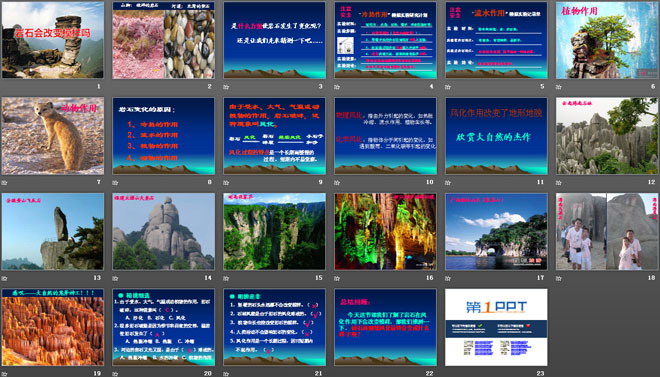Select slide 22 summary text thumbnail
The height and width of the screenshot is (377, 660).
[x=386, y=327]
